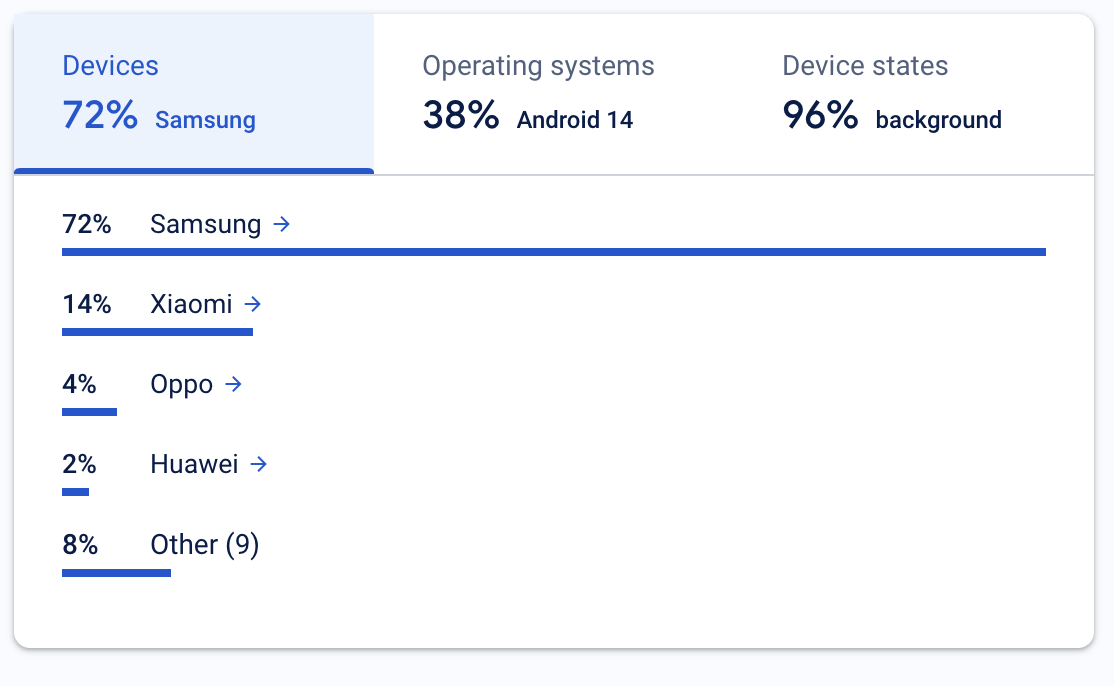Click the tiny Huawei percentage bar

[75, 492]
